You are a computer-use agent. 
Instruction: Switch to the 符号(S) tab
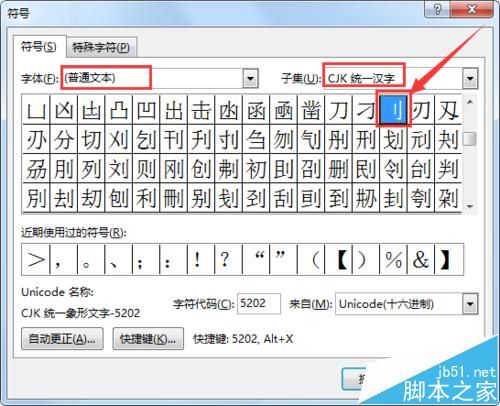click(39, 46)
